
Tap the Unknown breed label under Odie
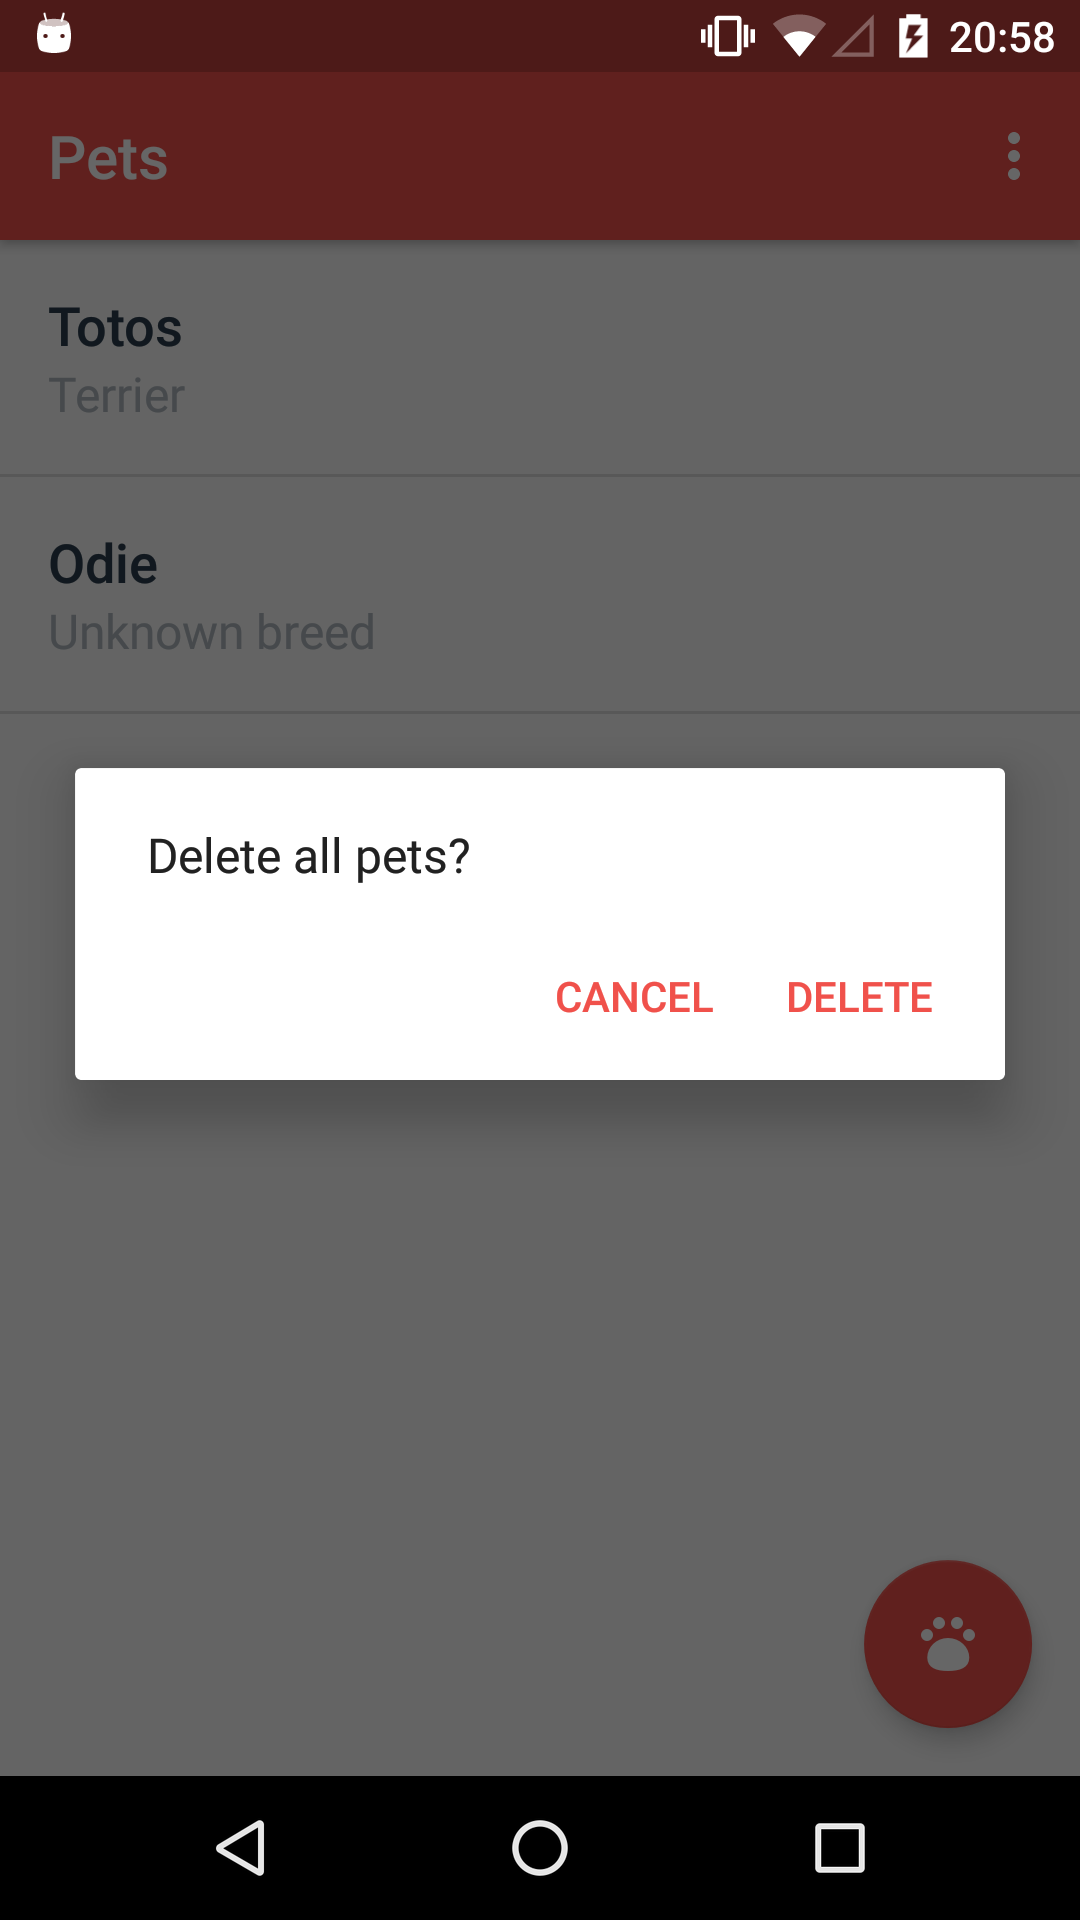(x=212, y=632)
